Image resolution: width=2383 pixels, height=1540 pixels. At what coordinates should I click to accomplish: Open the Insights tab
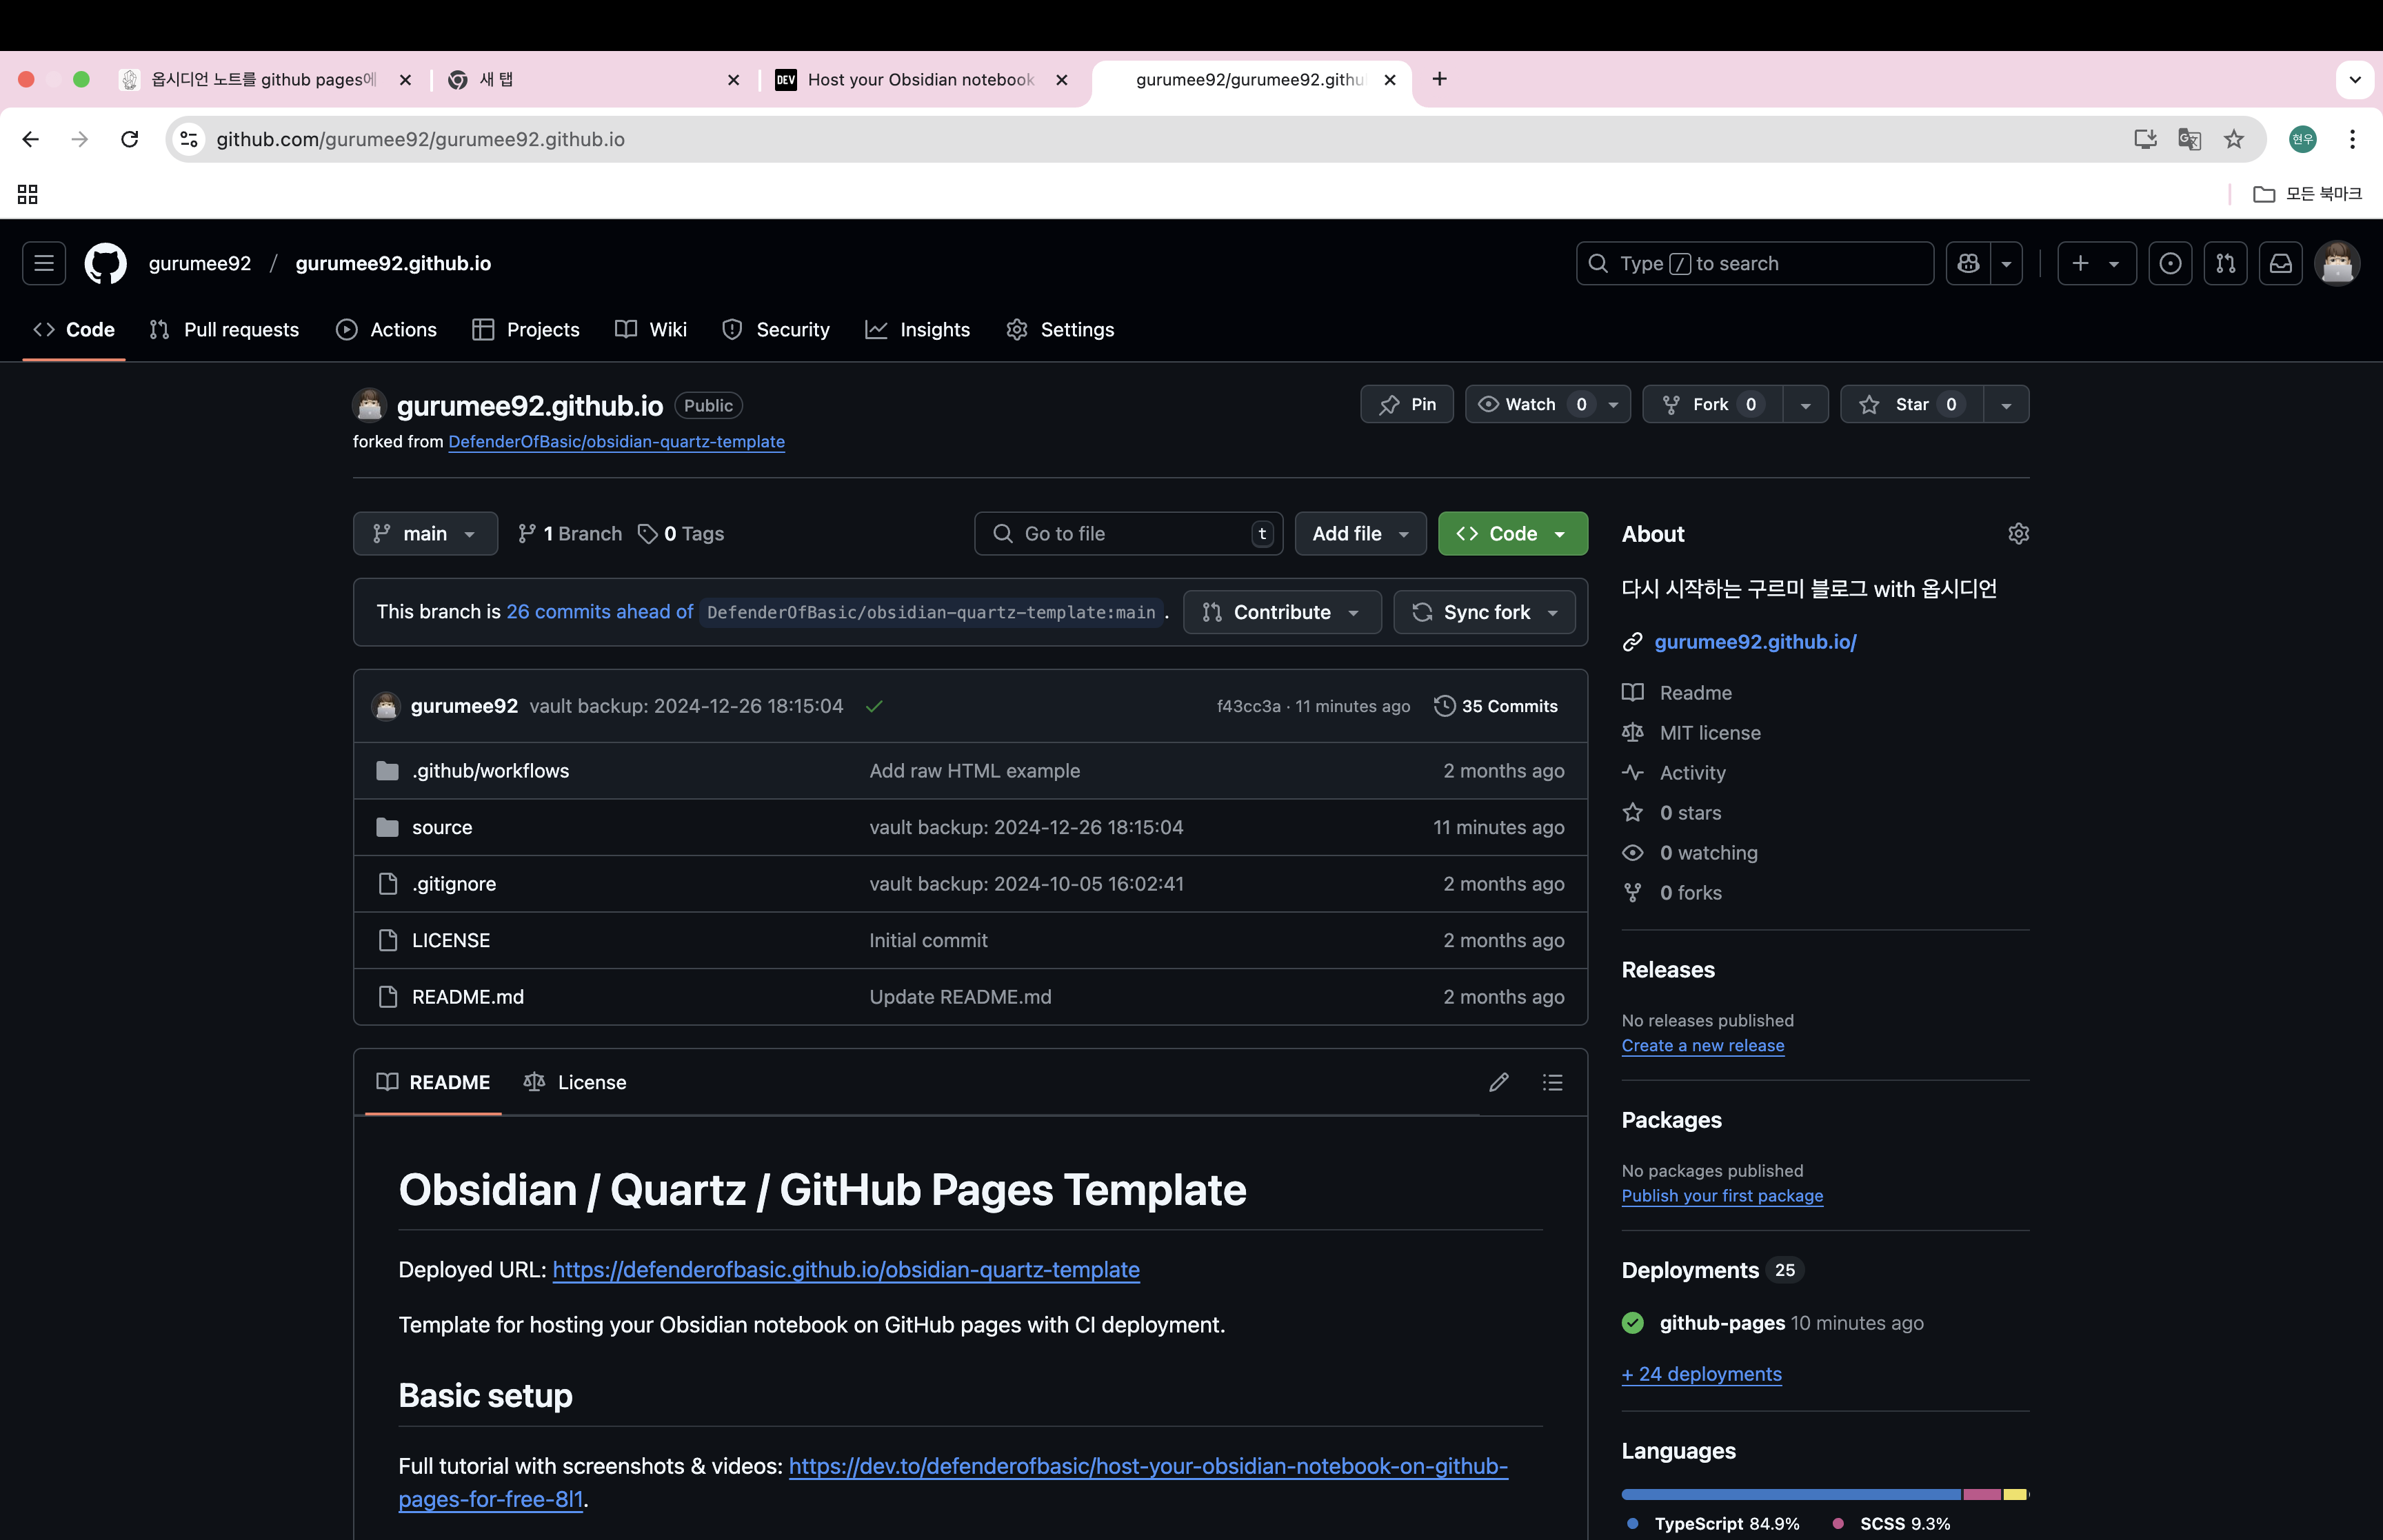coord(918,329)
